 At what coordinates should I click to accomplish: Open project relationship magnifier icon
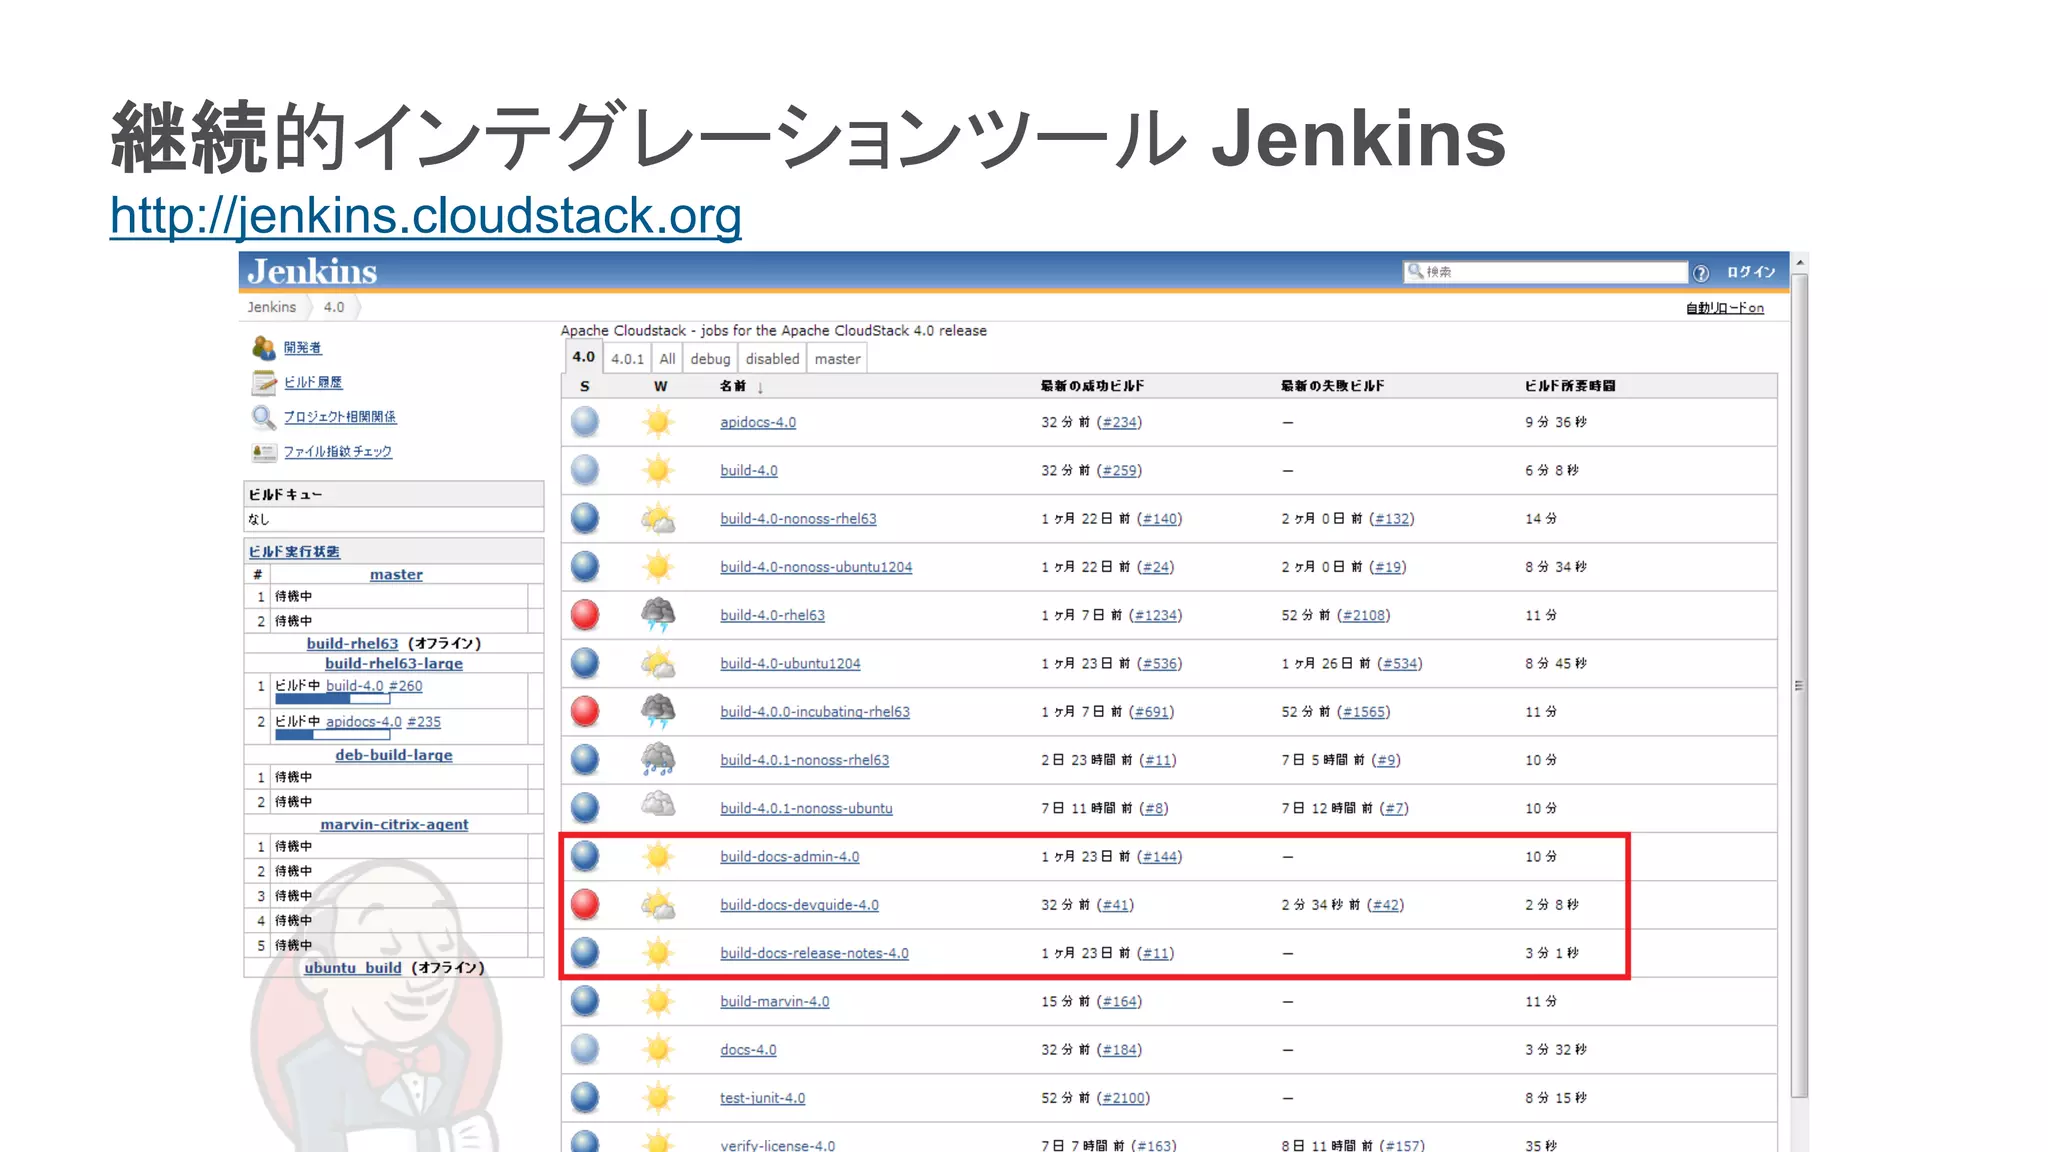[x=264, y=417]
